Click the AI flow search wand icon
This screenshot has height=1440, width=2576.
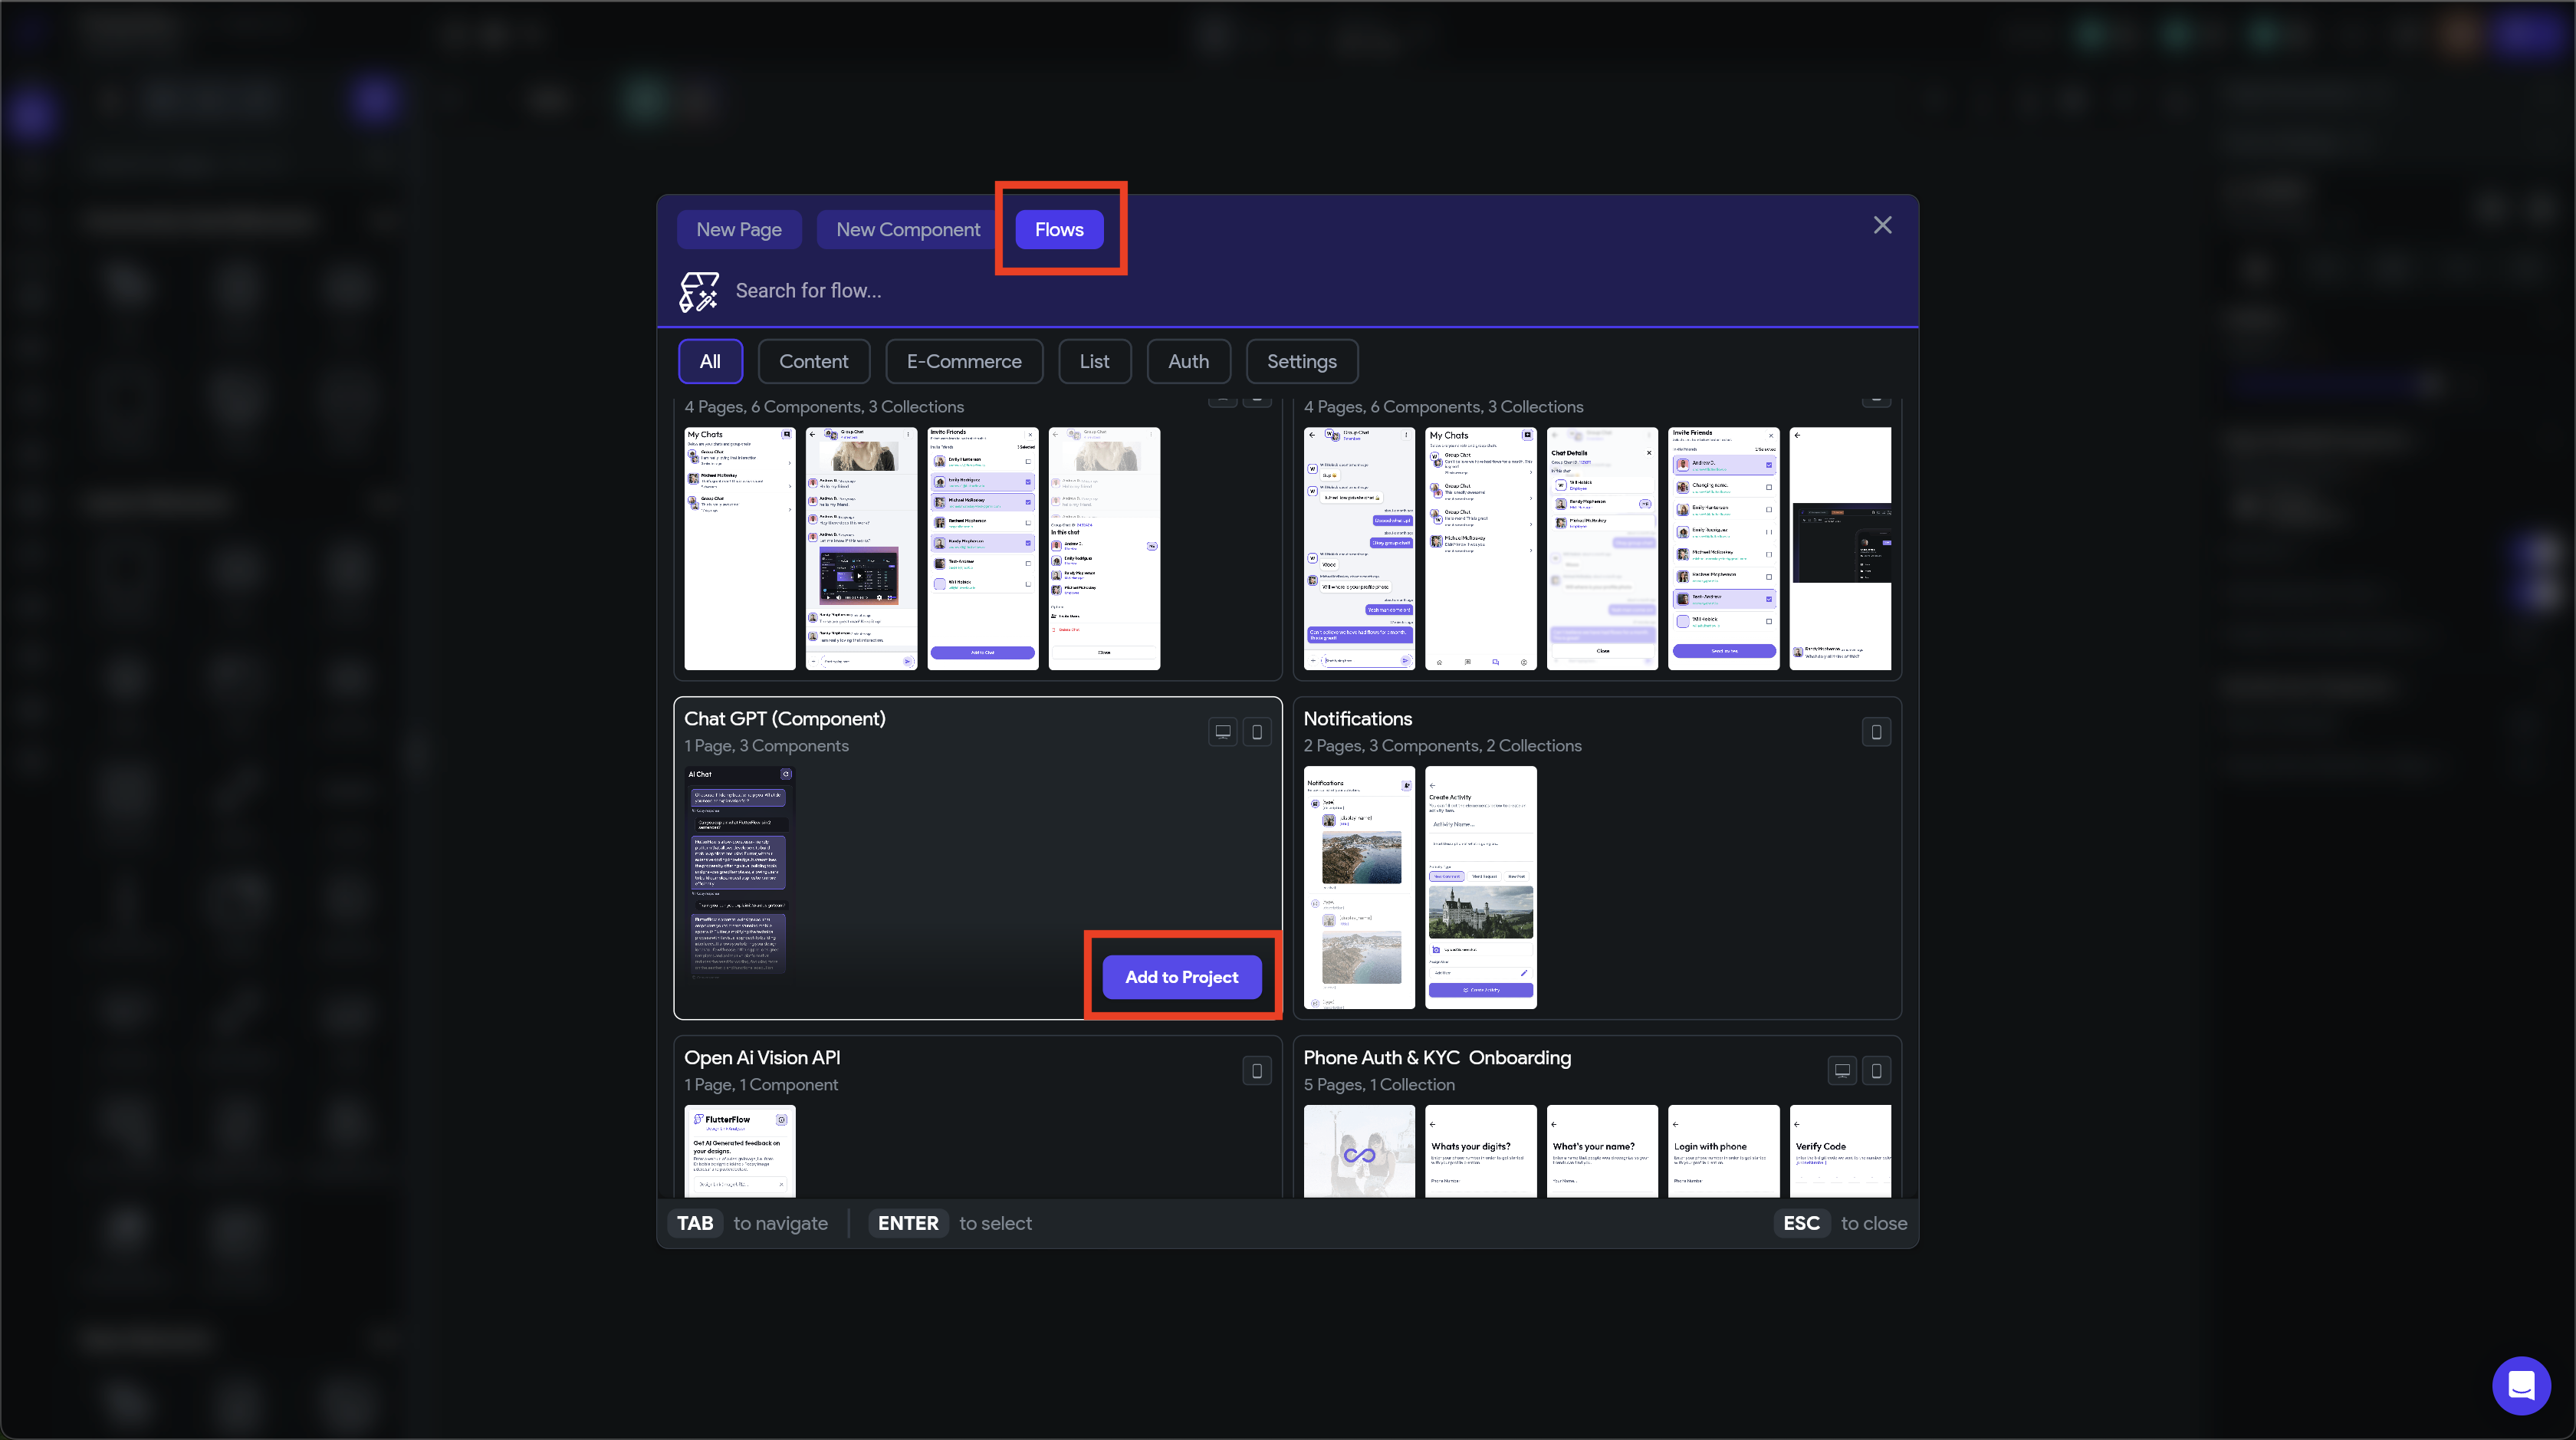698,291
